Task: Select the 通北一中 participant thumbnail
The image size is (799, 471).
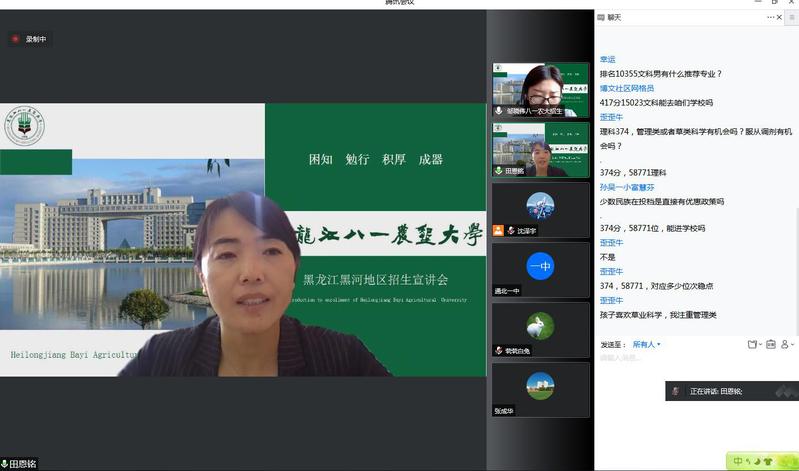Action: [540, 270]
